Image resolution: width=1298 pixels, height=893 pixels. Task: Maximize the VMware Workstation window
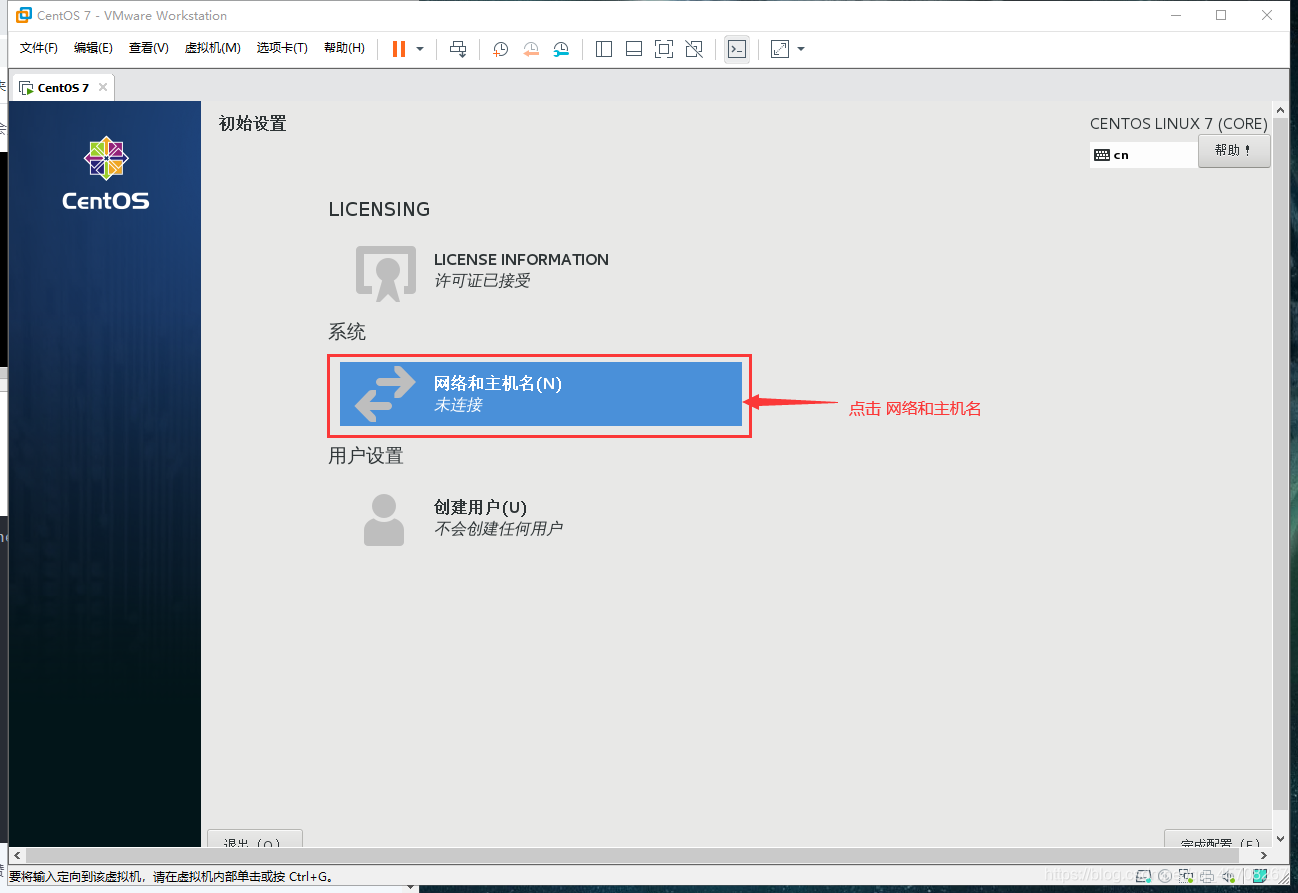1221,15
